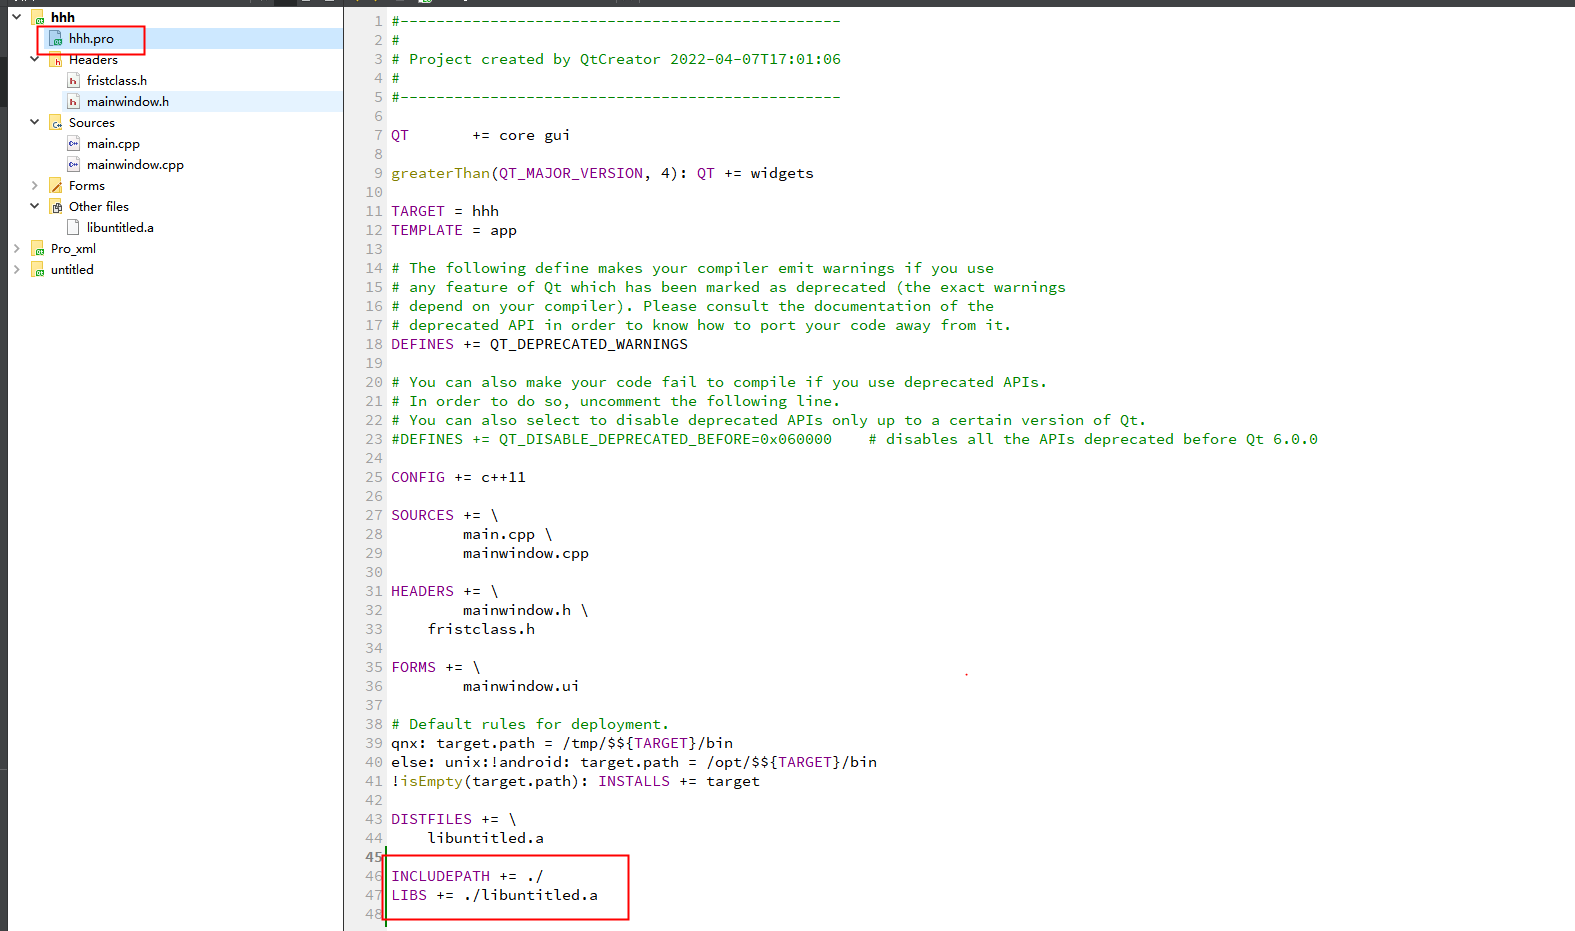
Task: Click the INSTALLS += target line
Action: pyautogui.click(x=575, y=781)
